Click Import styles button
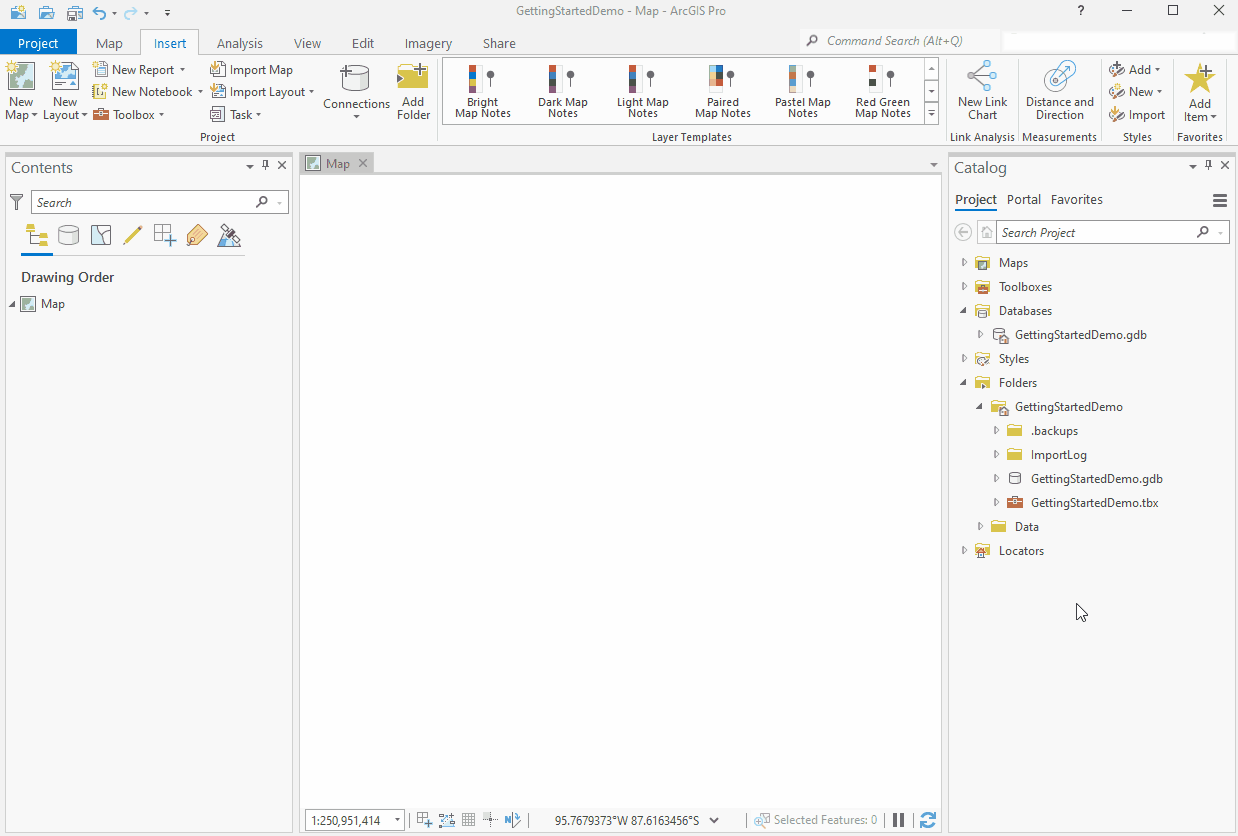This screenshot has height=836, width=1238. point(1137,115)
